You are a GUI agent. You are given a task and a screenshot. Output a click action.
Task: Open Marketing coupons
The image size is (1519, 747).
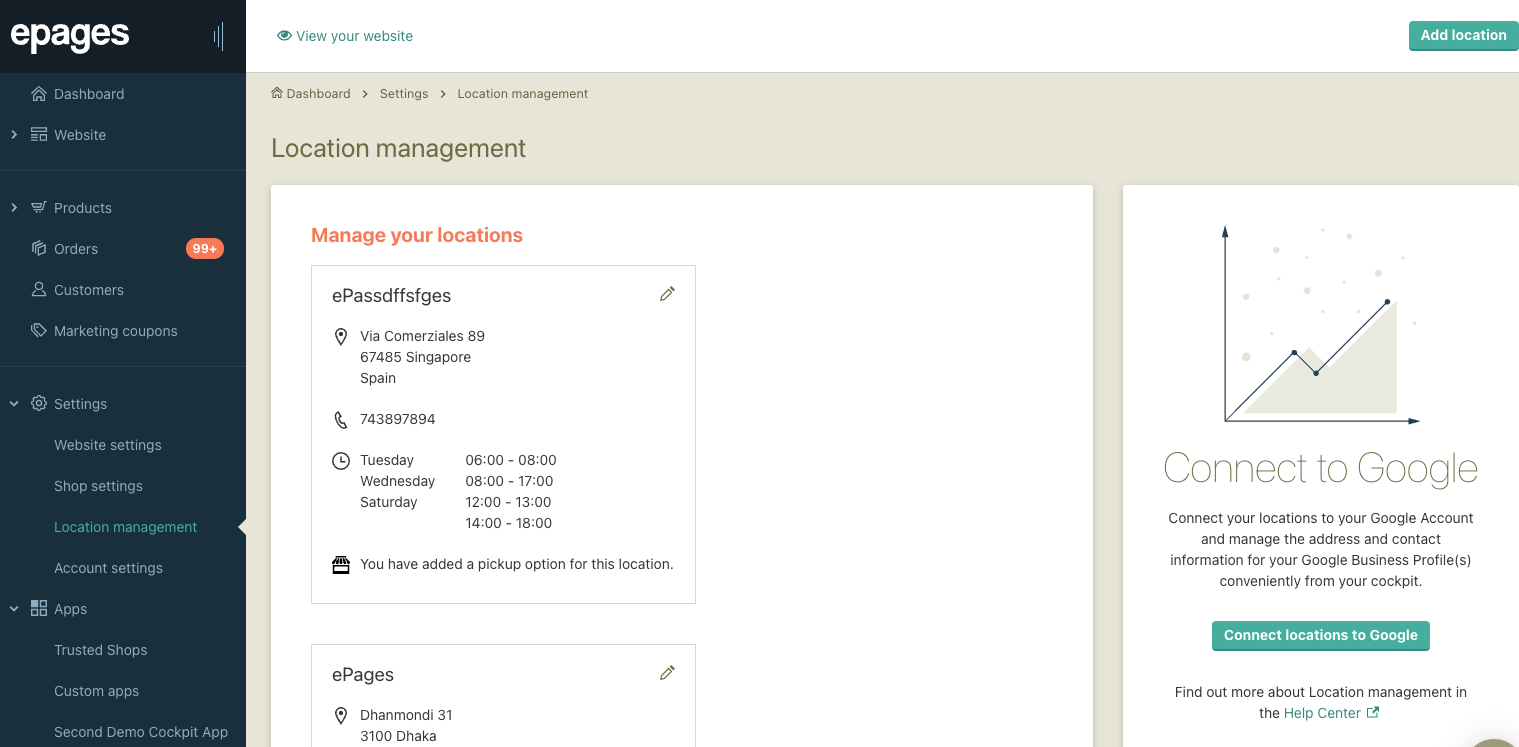(x=116, y=331)
